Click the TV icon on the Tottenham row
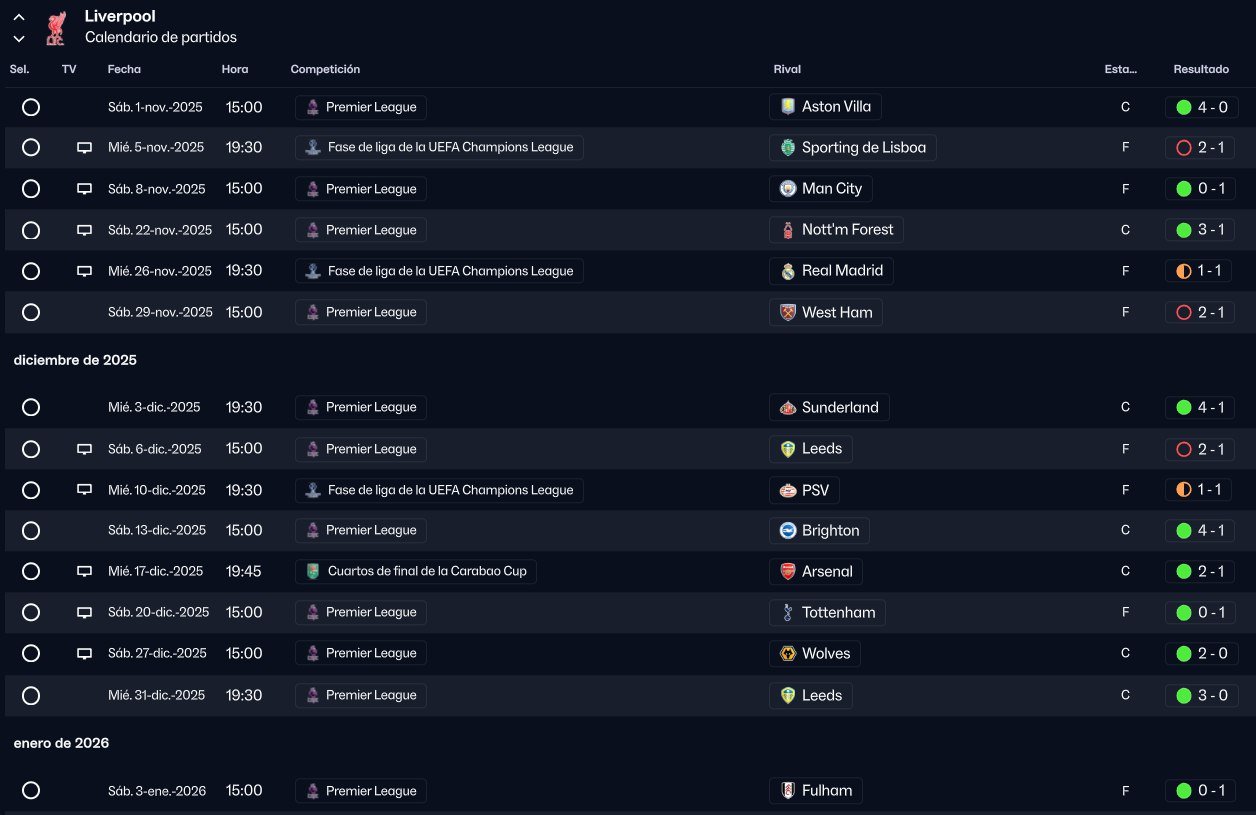The height and width of the screenshot is (815, 1256). [84, 613]
